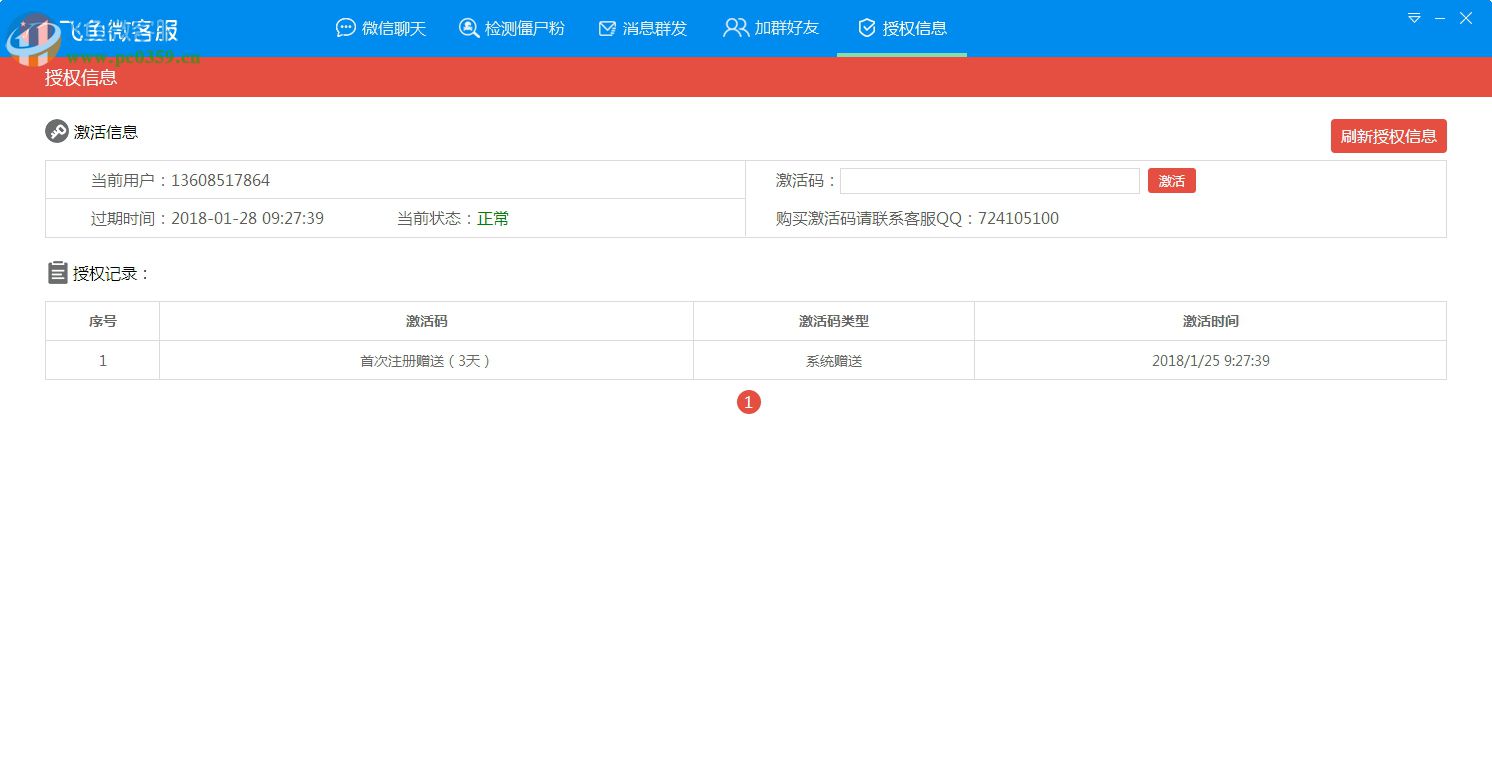Select the 首次注册赠送（3天） cell
Image resolution: width=1492 pixels, height=772 pixels.
427,361
